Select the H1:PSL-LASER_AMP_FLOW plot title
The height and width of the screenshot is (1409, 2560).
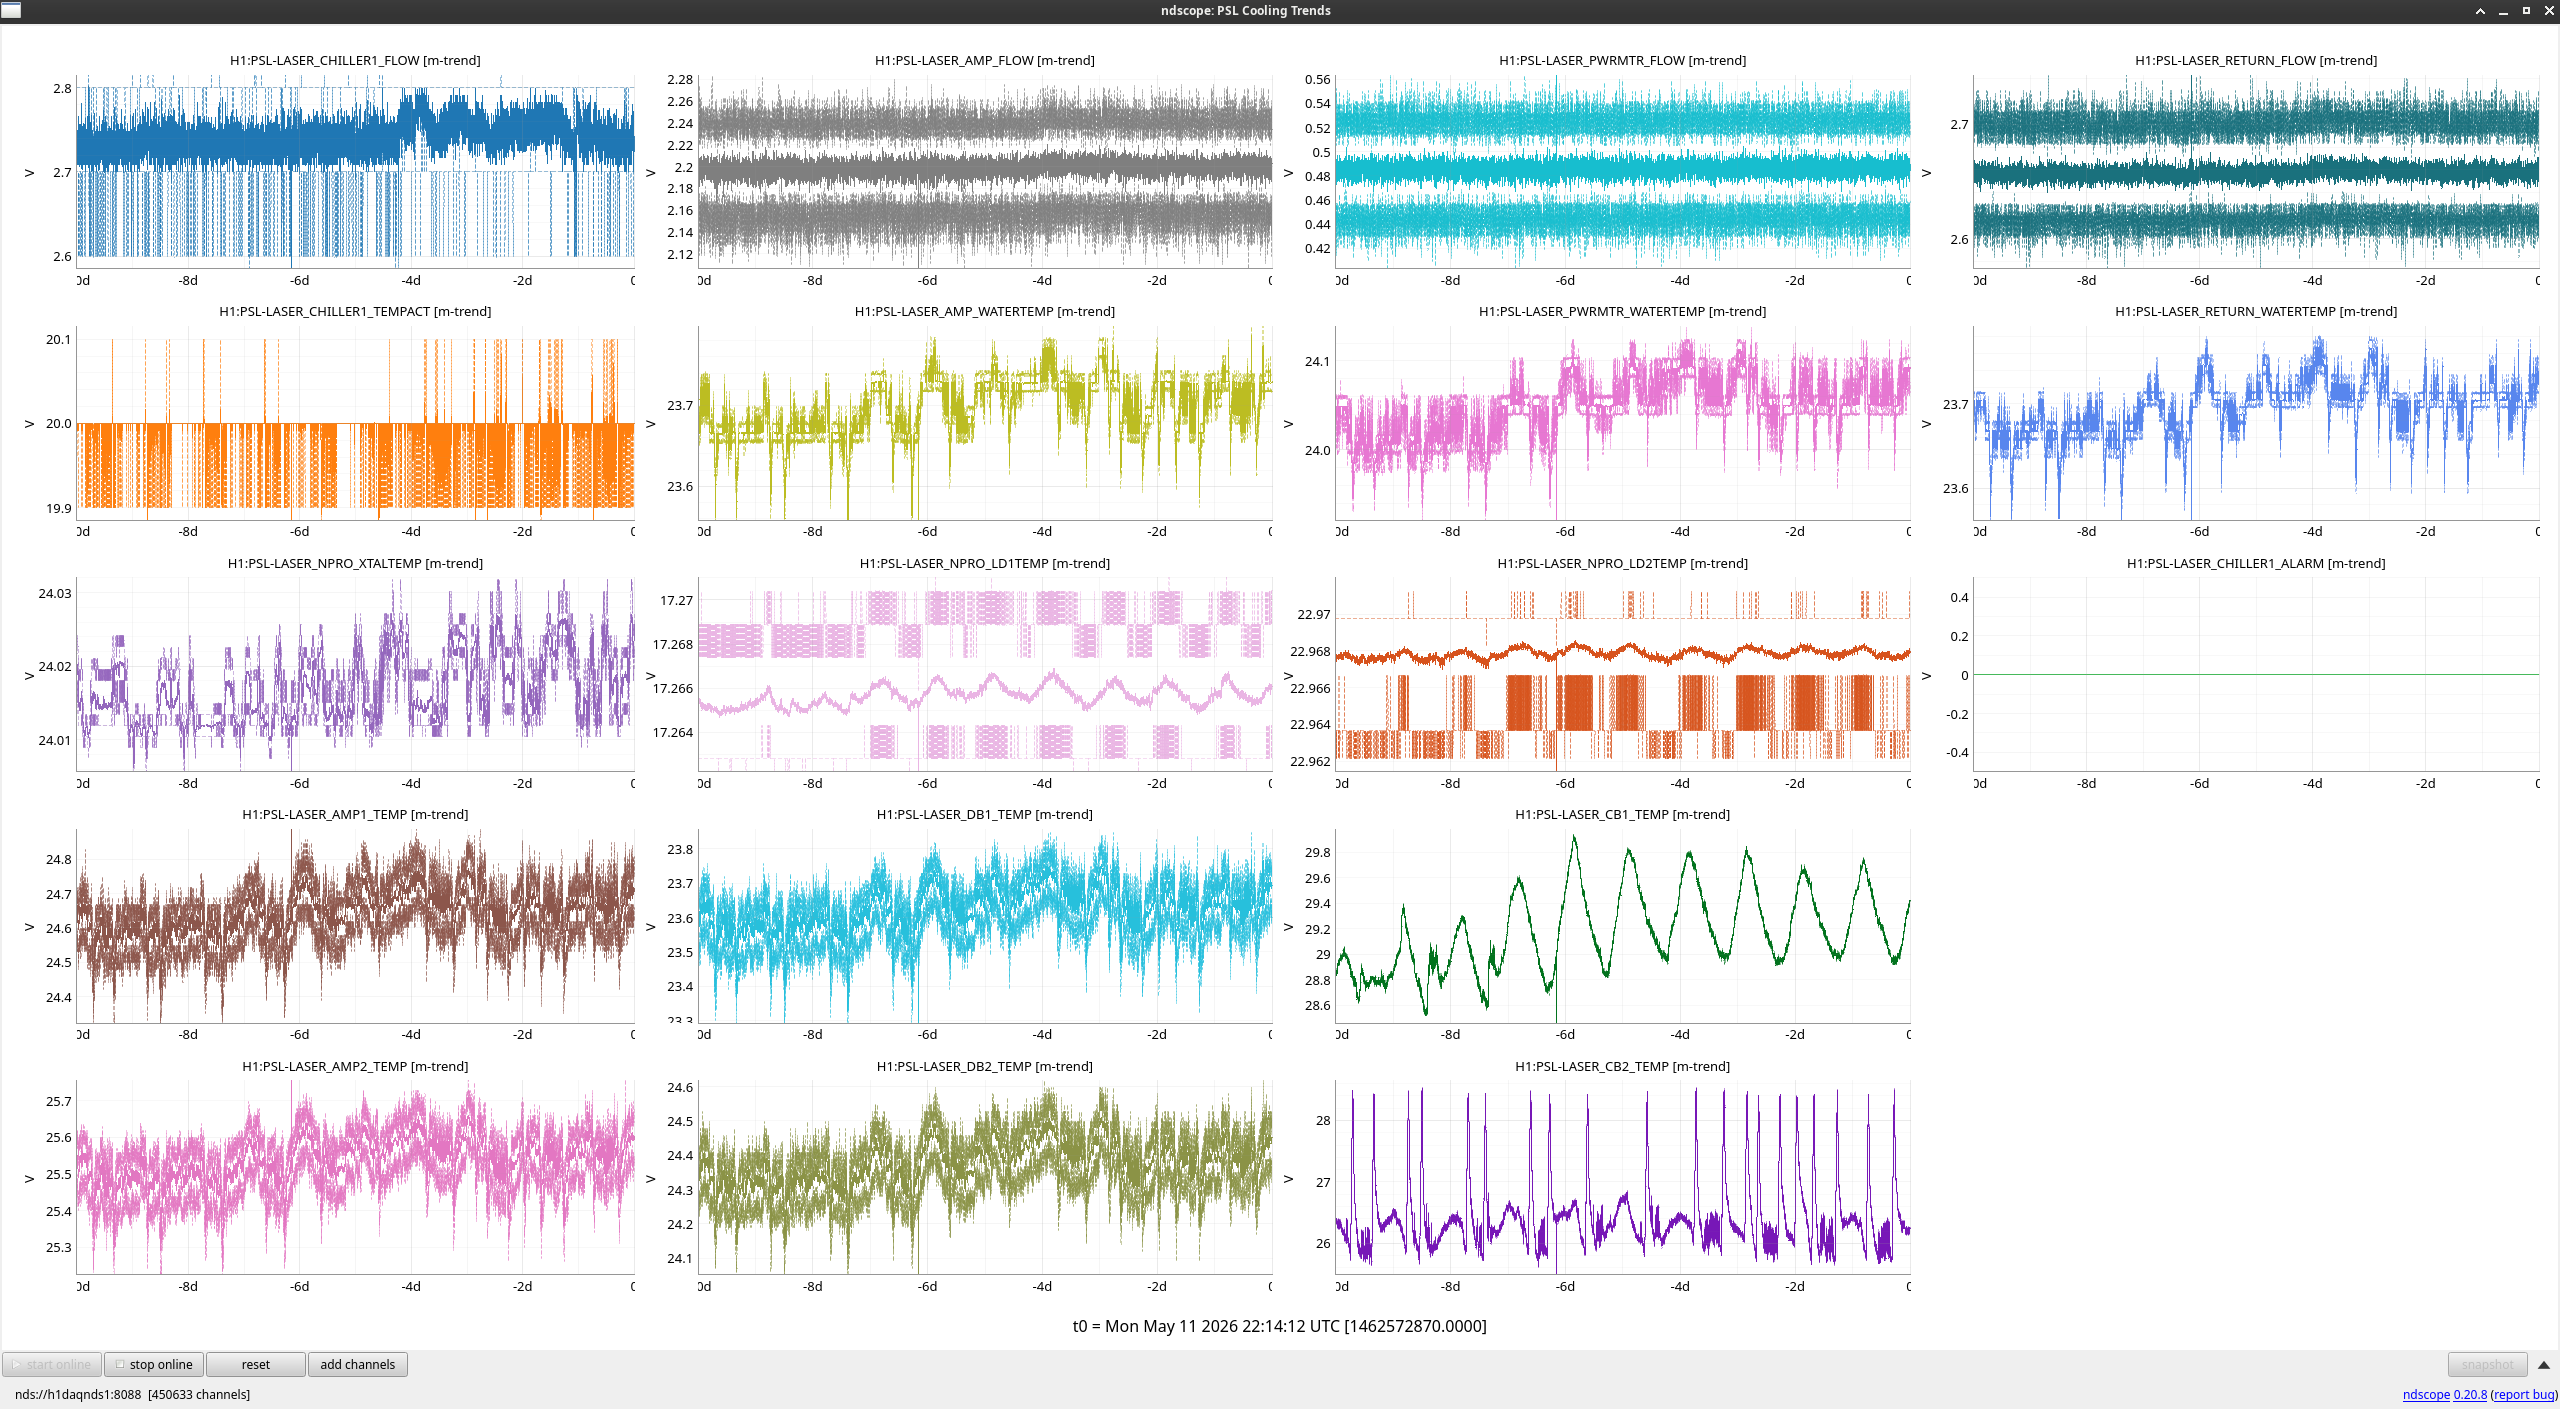985,60
